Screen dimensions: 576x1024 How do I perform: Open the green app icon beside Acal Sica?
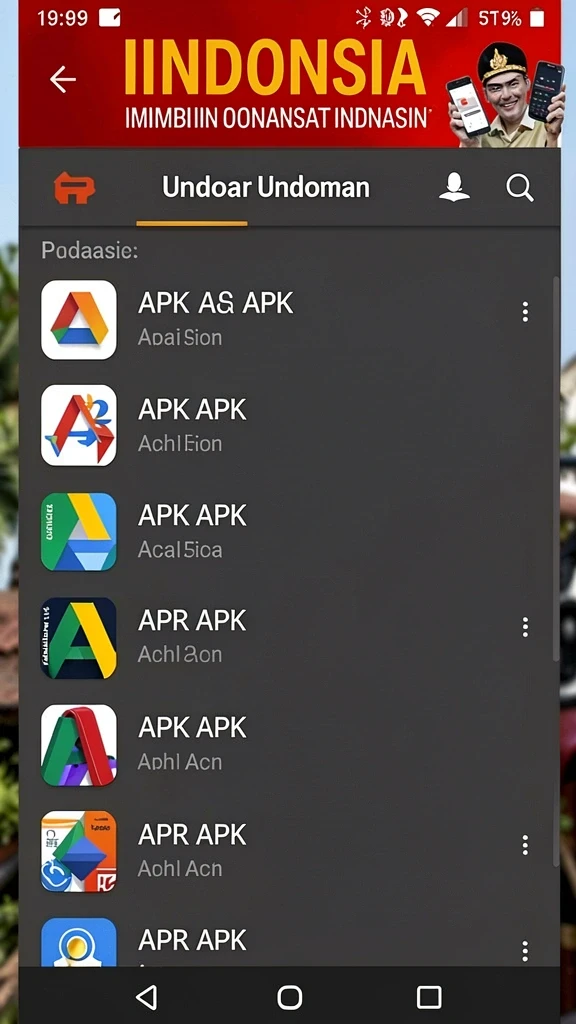click(79, 532)
